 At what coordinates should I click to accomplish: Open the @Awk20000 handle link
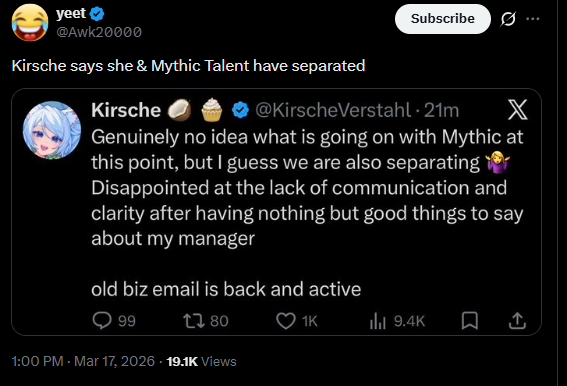[x=99, y=32]
